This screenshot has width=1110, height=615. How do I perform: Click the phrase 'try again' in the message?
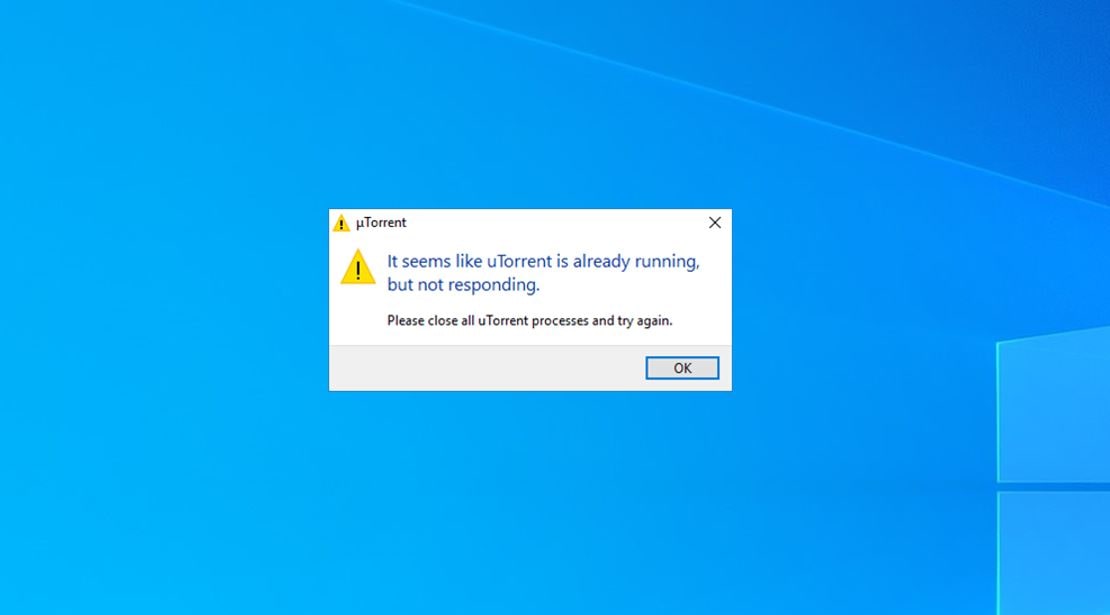pos(643,321)
